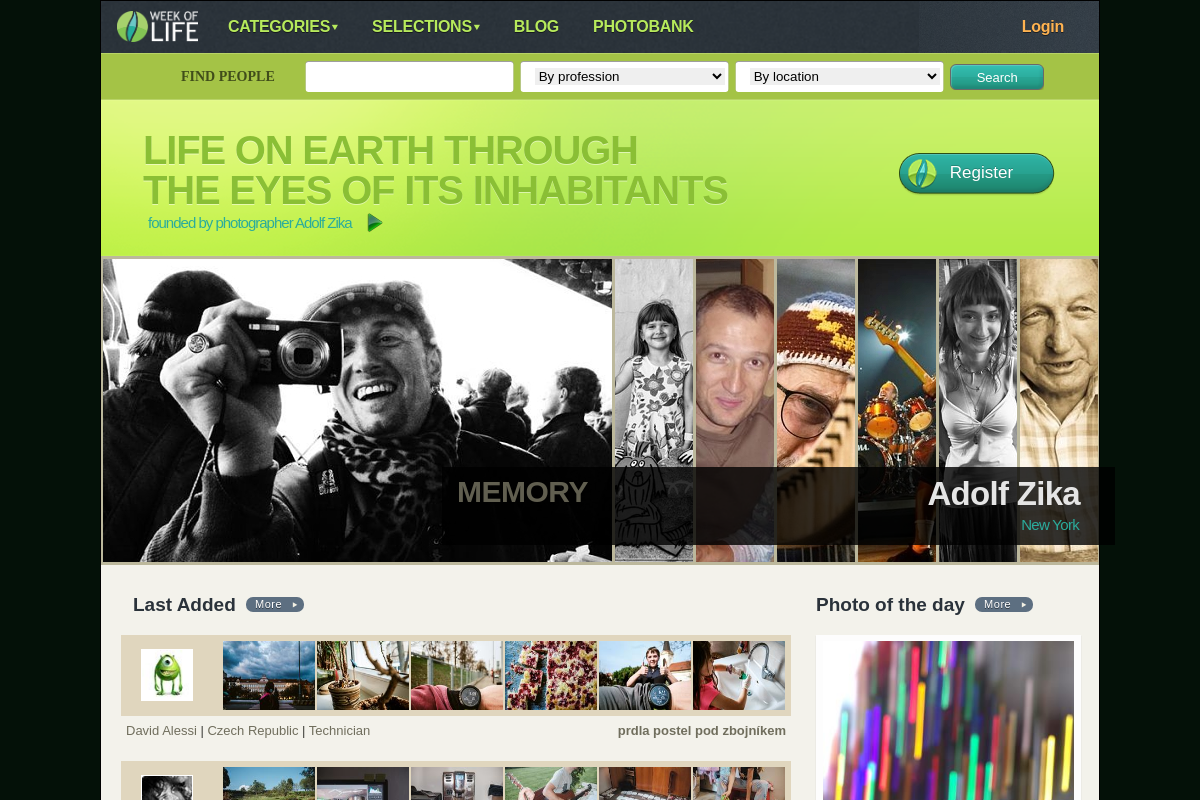Click the More button beside Last Added
The width and height of the screenshot is (1200, 800).
tap(275, 605)
